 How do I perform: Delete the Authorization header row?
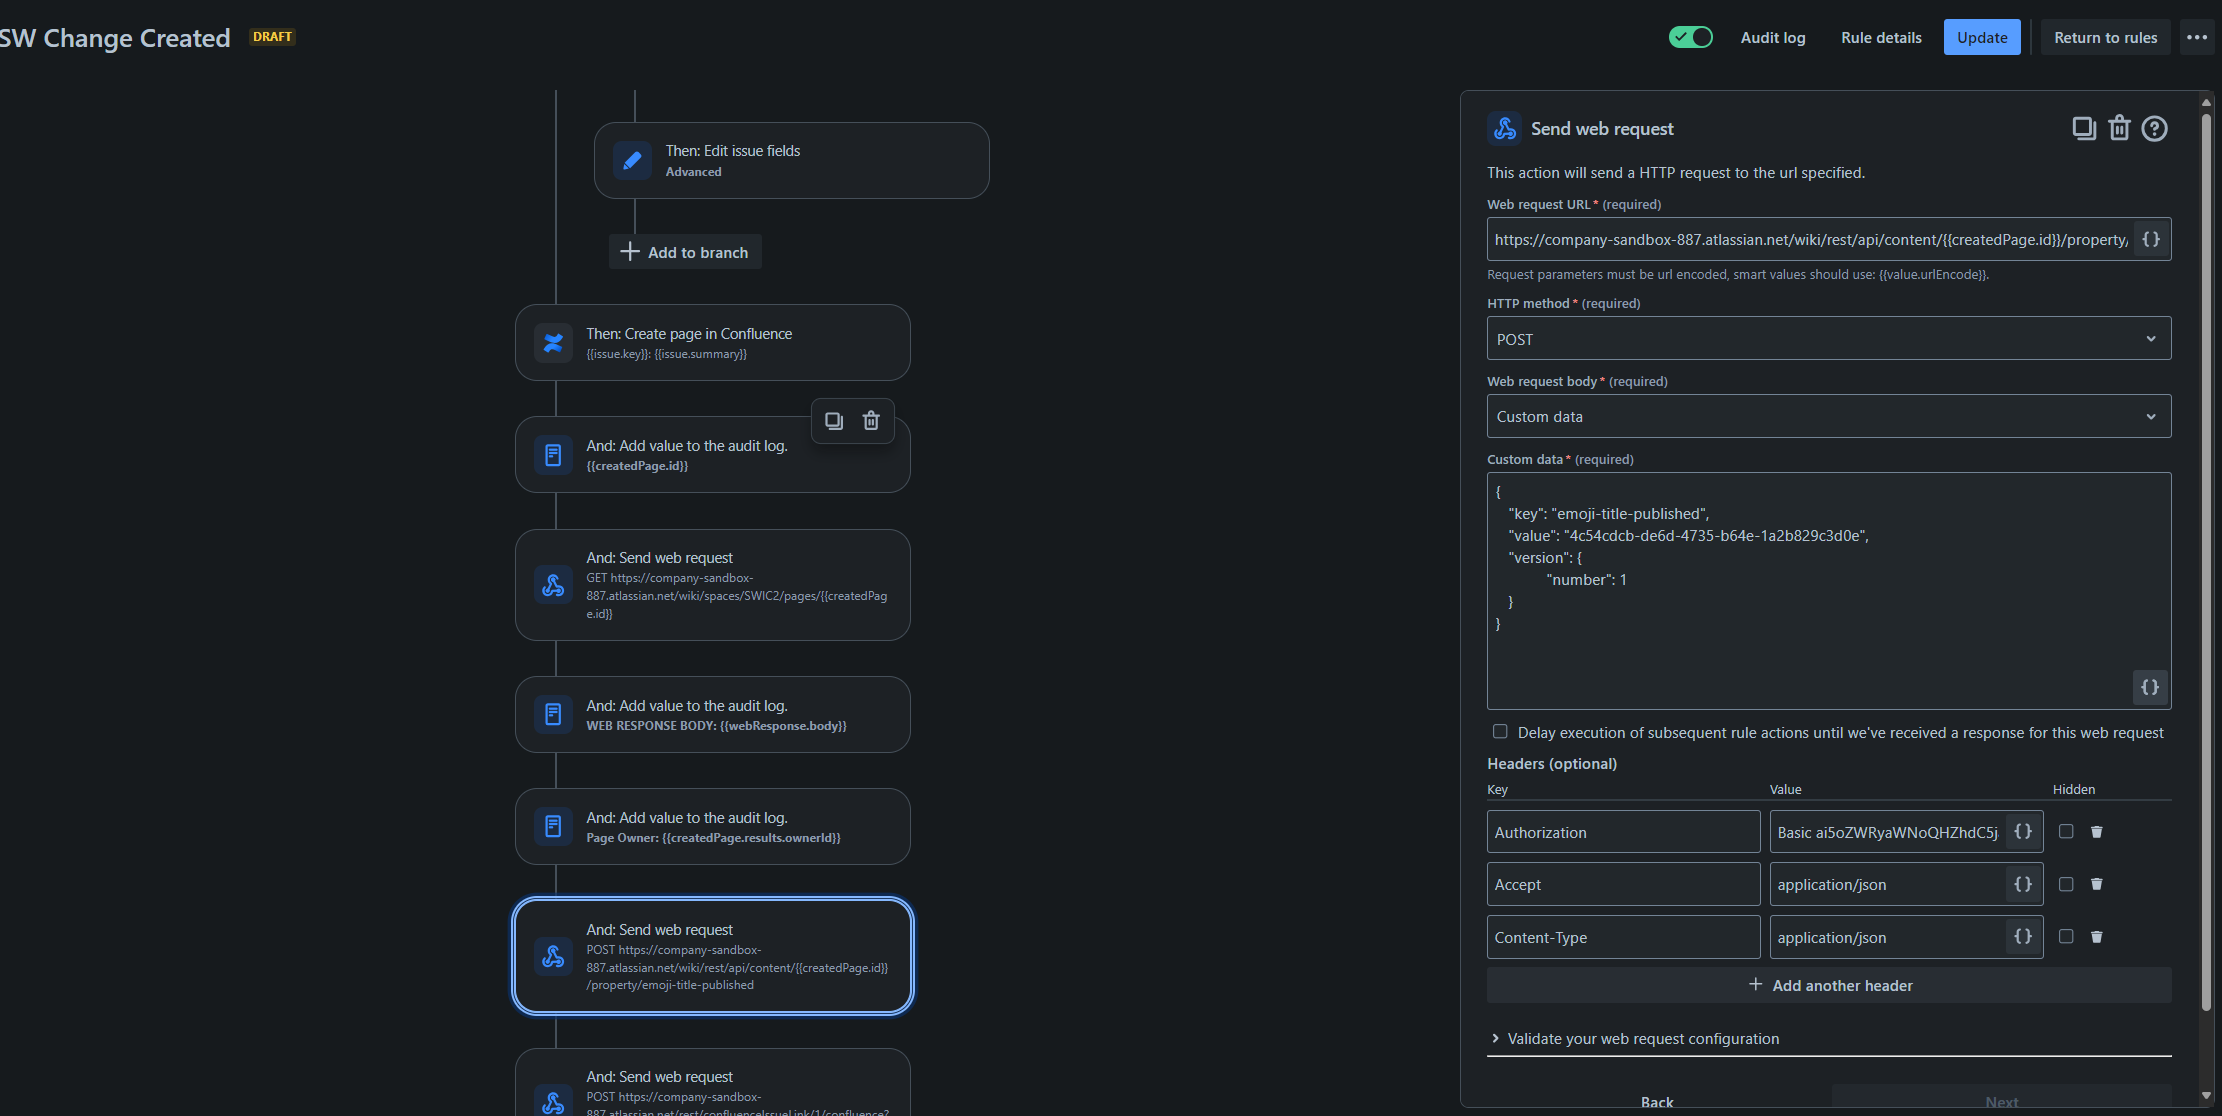[x=2097, y=832]
